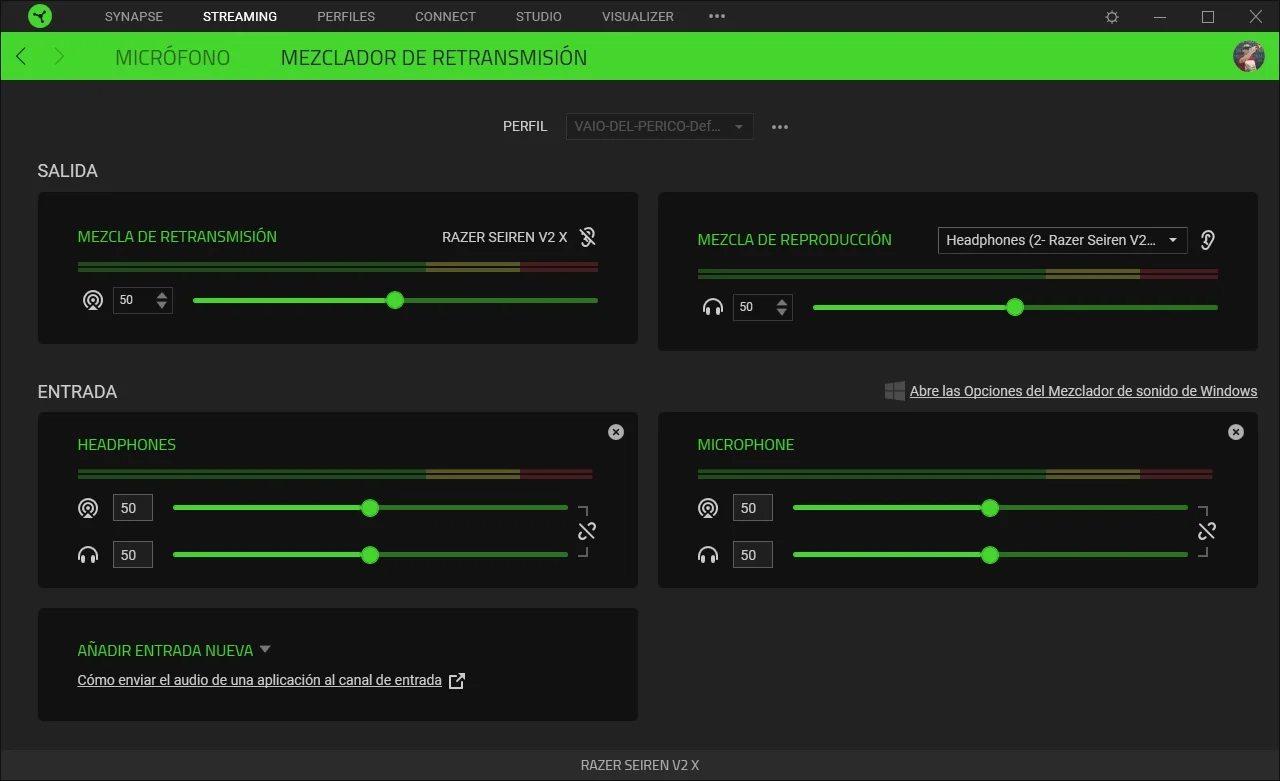Screen dimensions: 1280x781
Task: Click the broadcast icon in Mezcla de Retransmisión
Action: (93, 300)
